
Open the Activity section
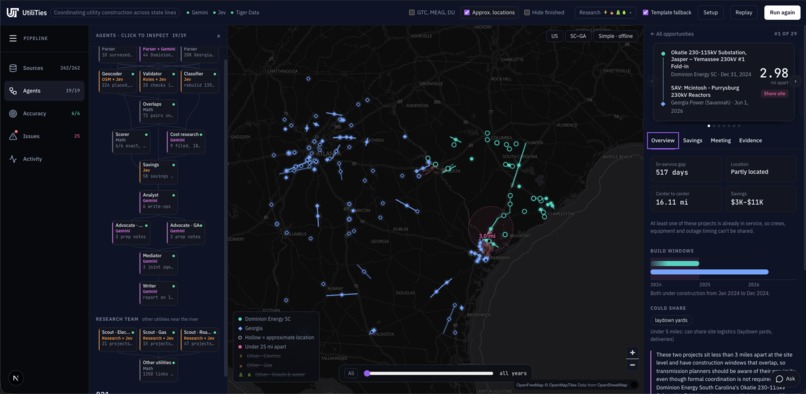point(44,159)
